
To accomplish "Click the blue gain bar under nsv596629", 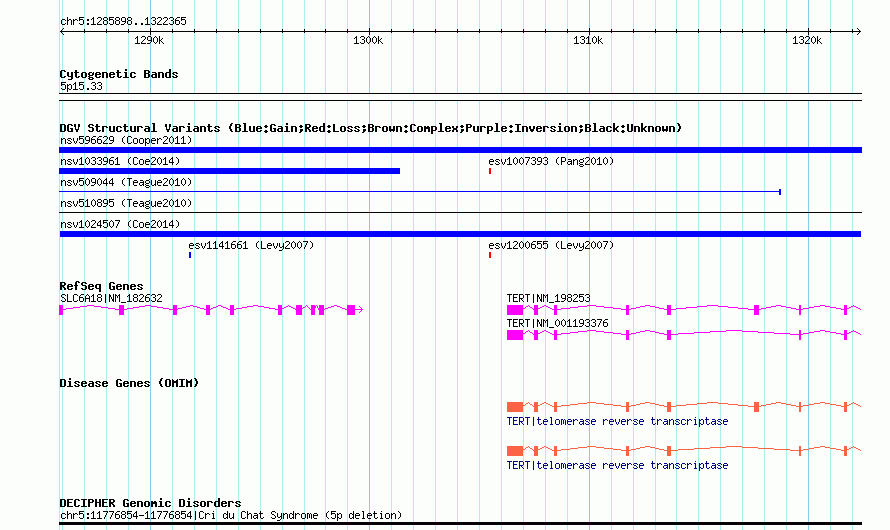I will (460, 150).
